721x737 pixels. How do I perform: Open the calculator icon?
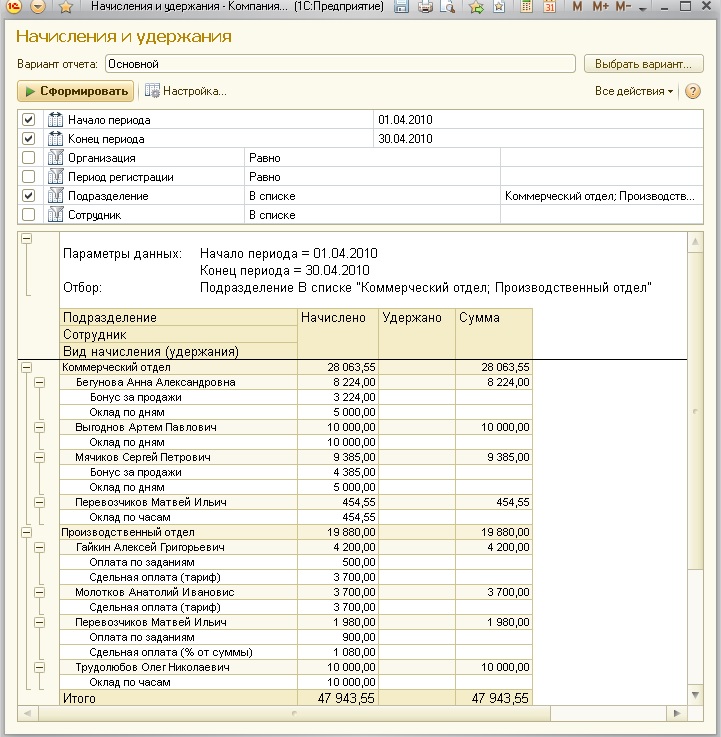pyautogui.click(x=527, y=8)
